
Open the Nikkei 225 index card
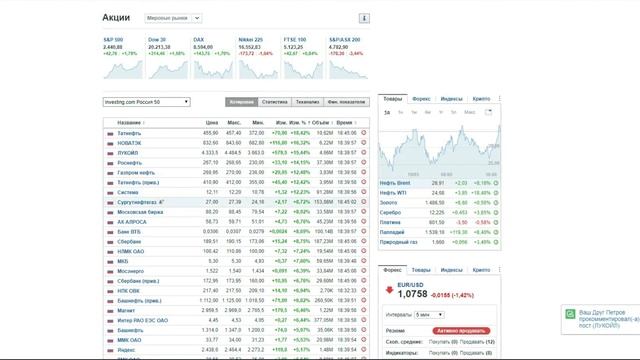pyautogui.click(x=251, y=40)
